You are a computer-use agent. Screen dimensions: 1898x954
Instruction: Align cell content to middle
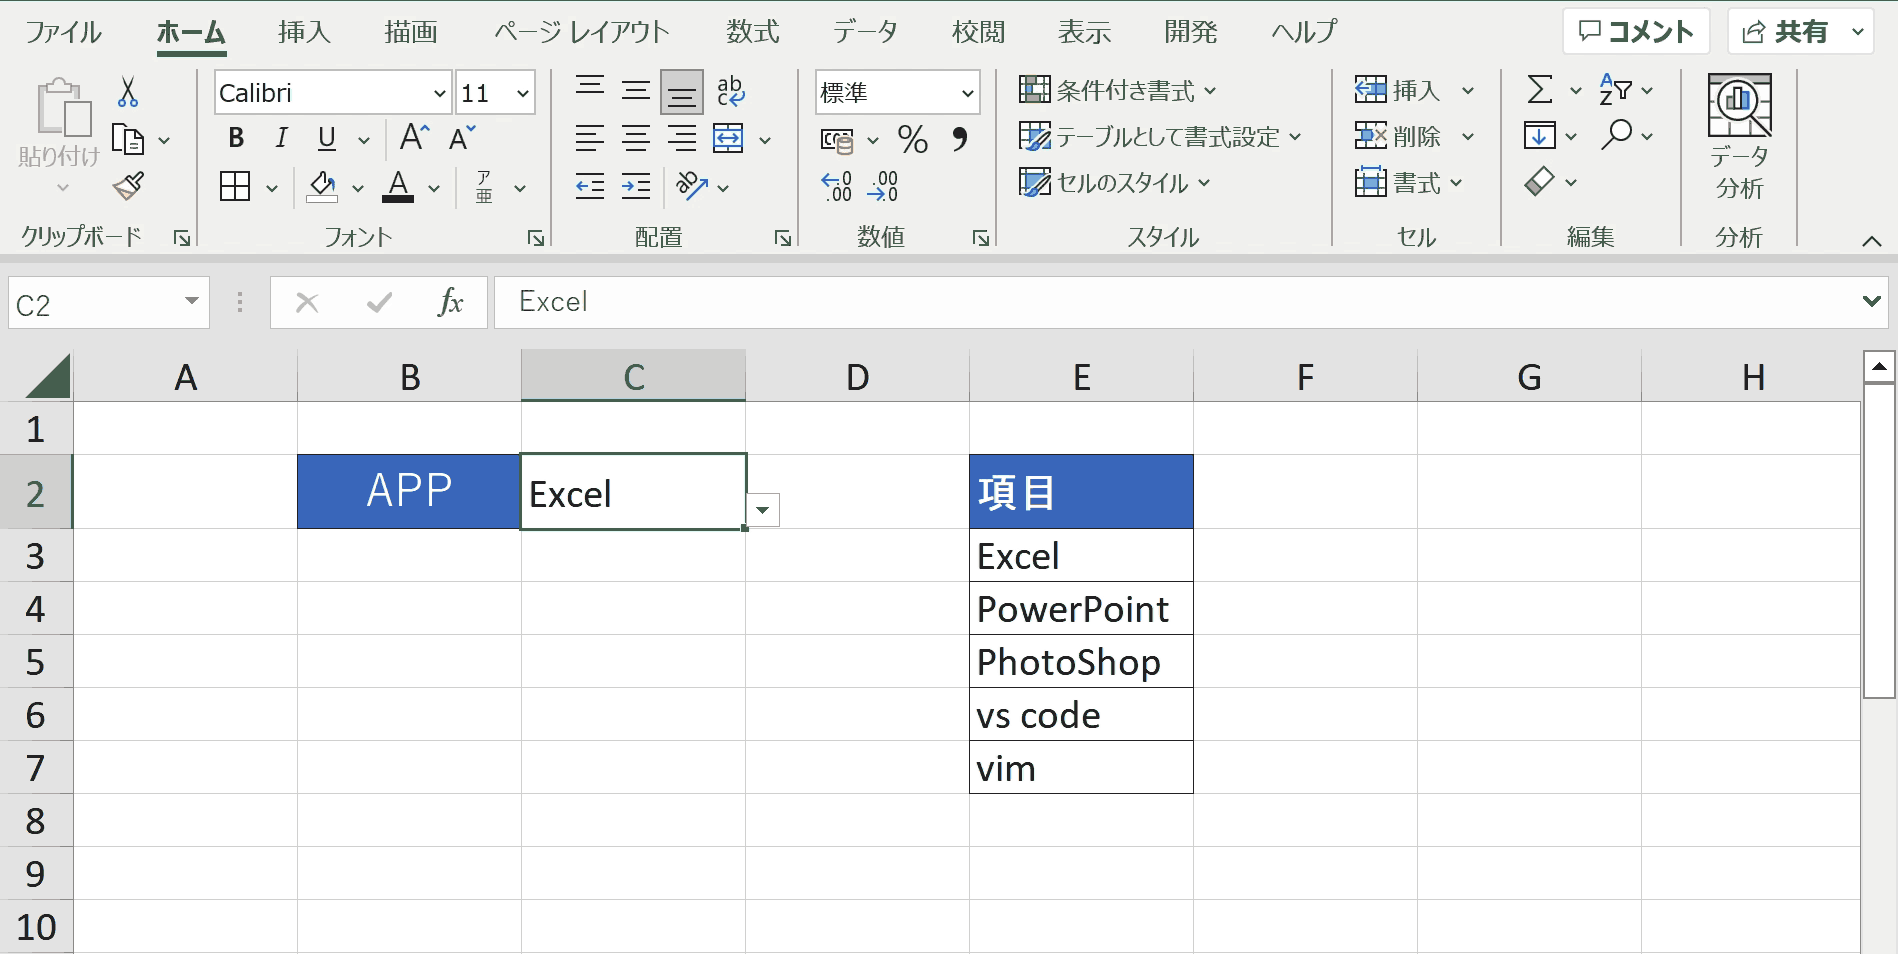636,91
